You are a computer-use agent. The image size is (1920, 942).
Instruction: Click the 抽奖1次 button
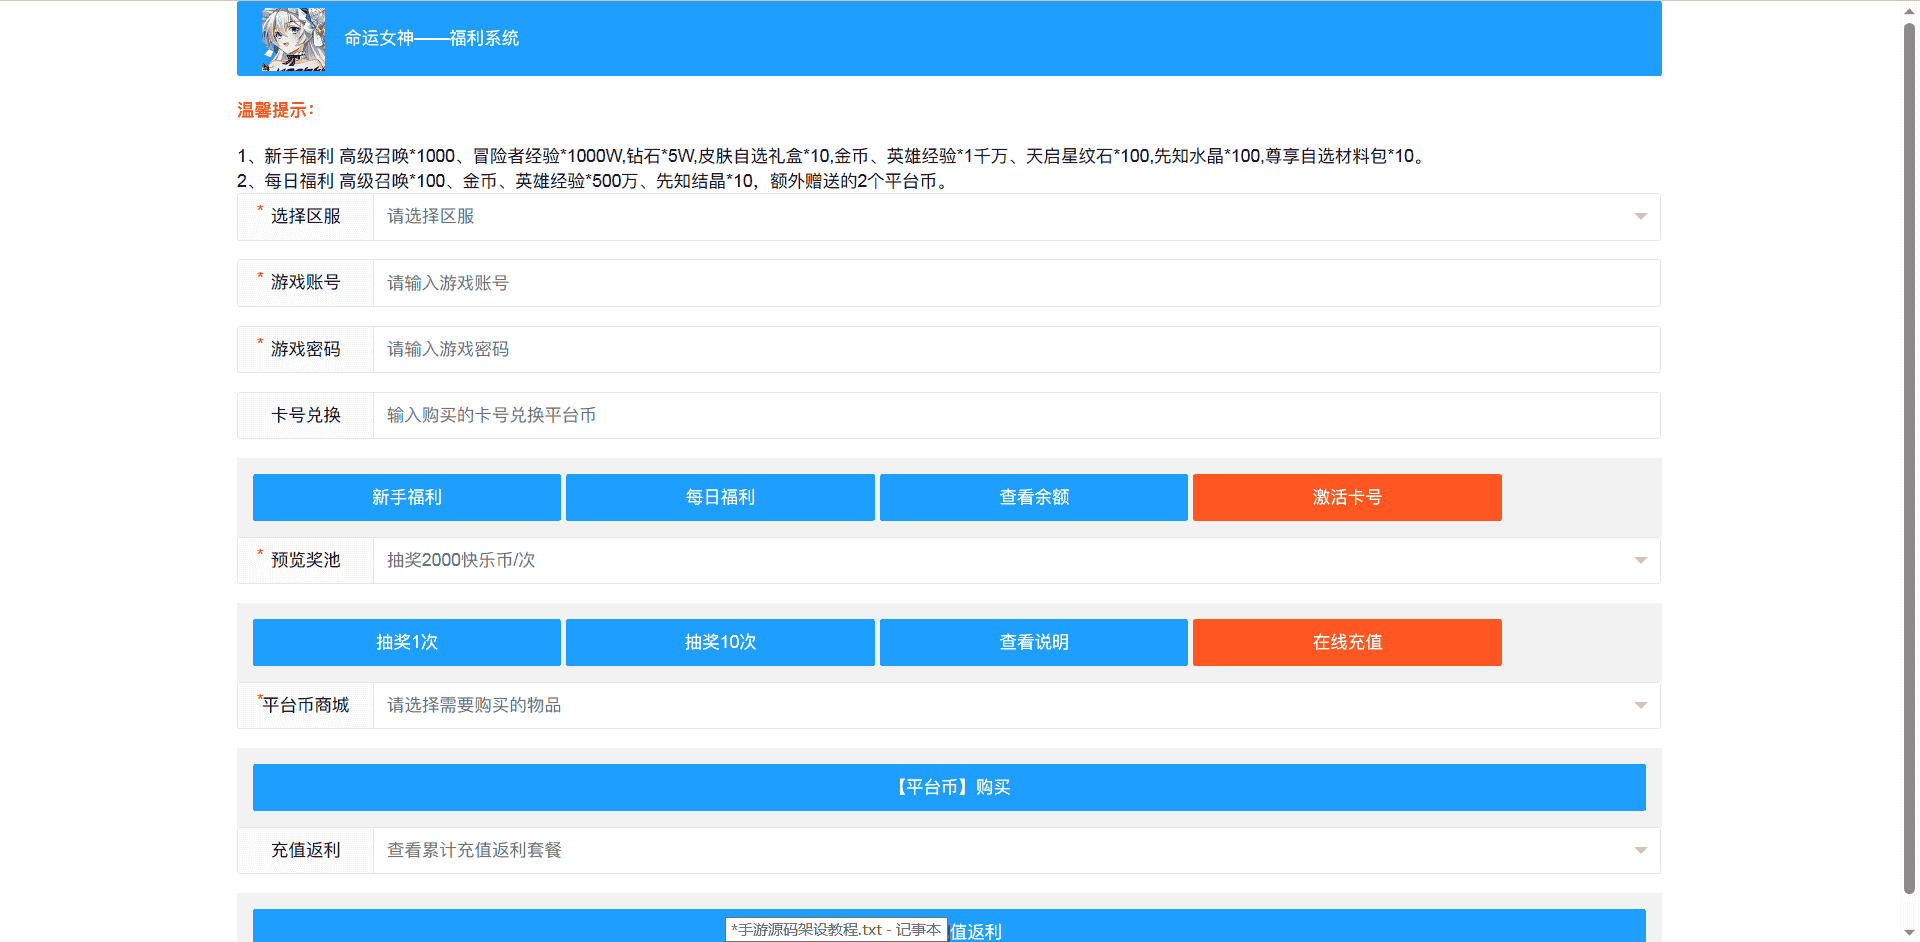point(406,643)
